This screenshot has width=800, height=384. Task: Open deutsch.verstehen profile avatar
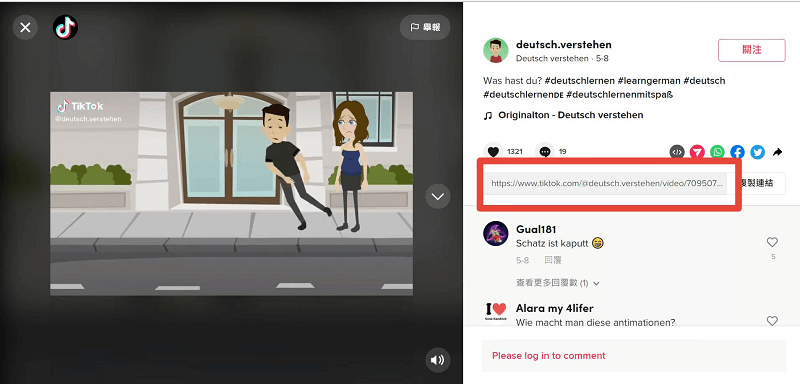coord(495,50)
